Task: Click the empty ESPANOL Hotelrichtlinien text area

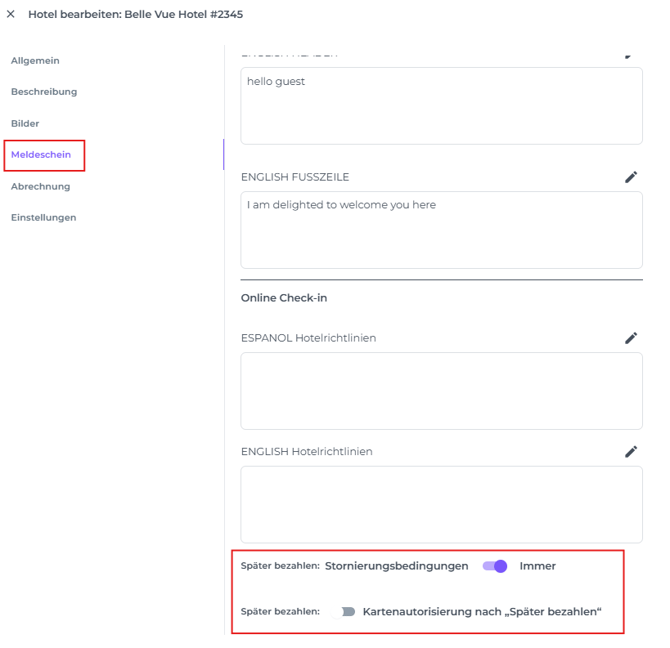Action: coord(441,391)
